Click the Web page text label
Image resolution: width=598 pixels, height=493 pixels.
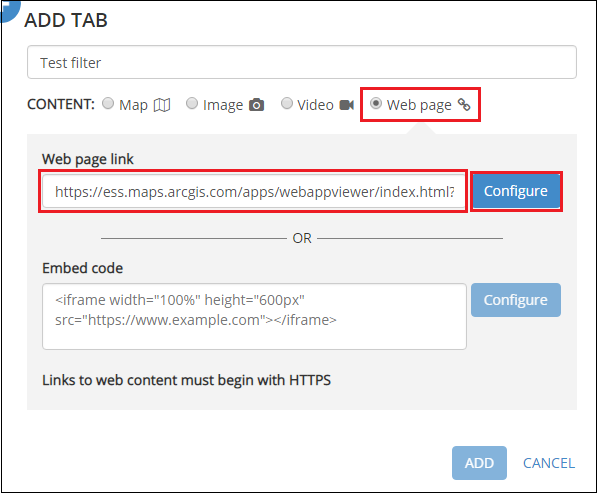coord(419,105)
